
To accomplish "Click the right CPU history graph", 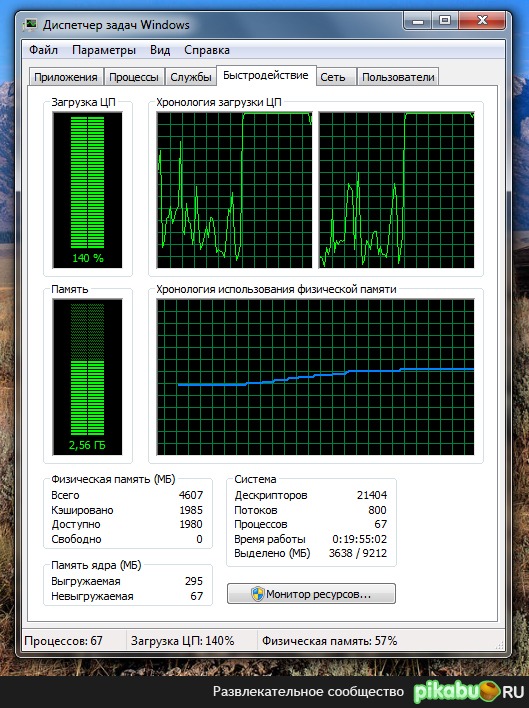I will [x=397, y=190].
